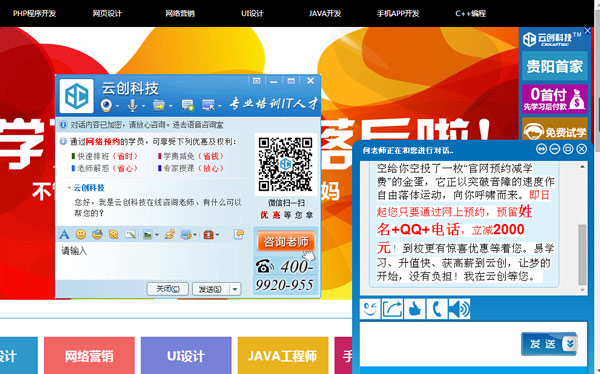Click the orange 咨询老师 button
This screenshot has height=374, width=600.
[286, 242]
